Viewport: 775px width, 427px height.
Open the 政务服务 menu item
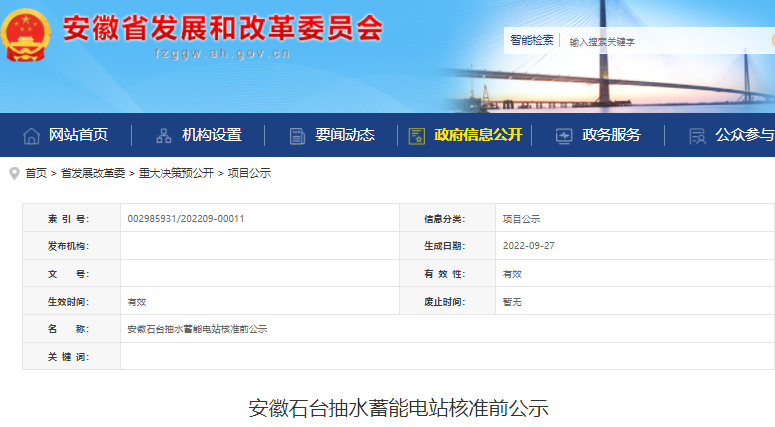(611, 135)
